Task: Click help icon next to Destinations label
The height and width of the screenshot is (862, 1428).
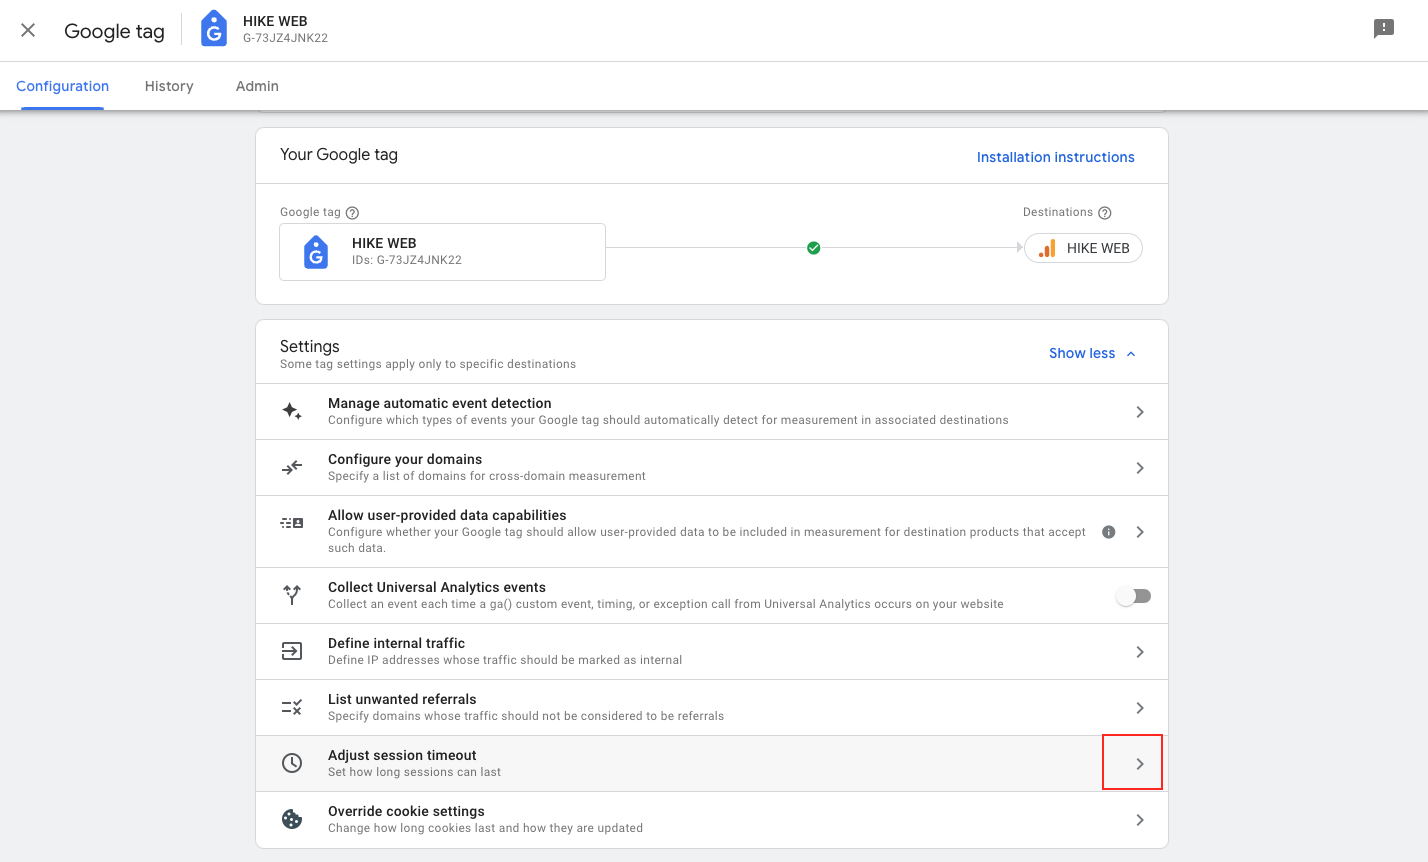Action: pyautogui.click(x=1105, y=212)
